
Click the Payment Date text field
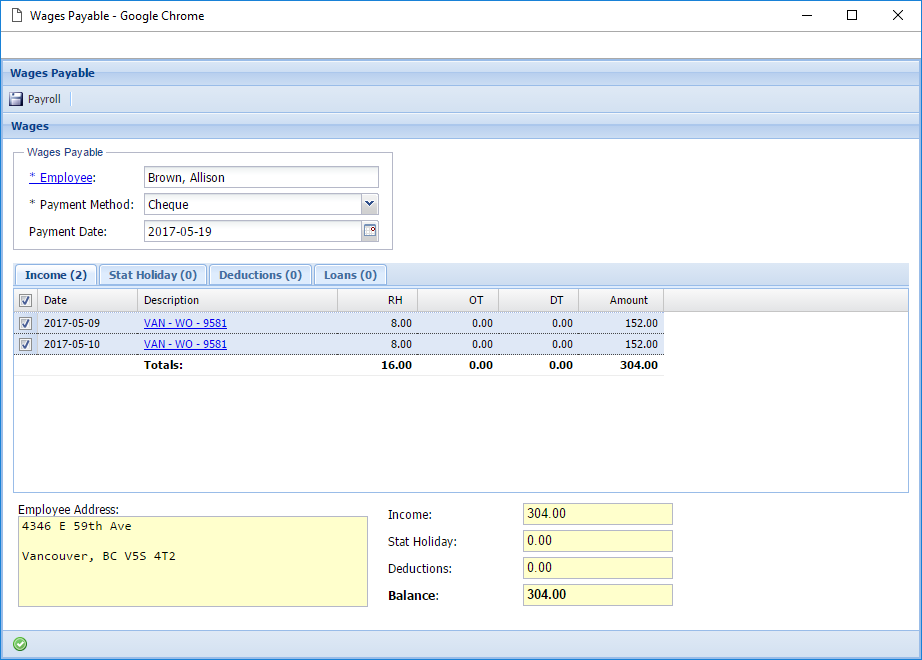click(x=251, y=231)
